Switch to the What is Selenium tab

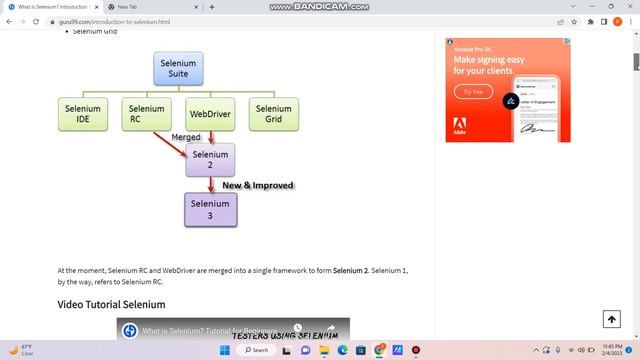click(x=52, y=7)
